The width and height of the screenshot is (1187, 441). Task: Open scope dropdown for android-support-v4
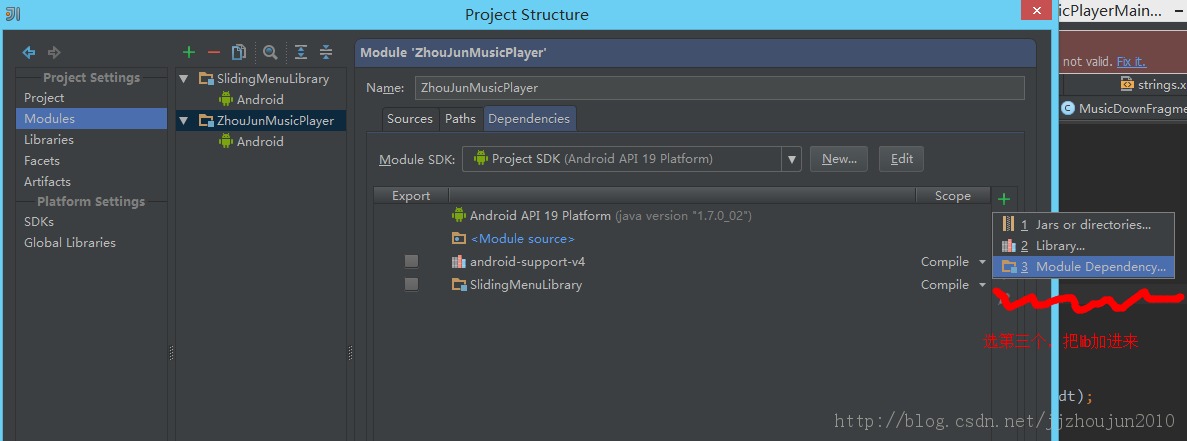point(982,262)
